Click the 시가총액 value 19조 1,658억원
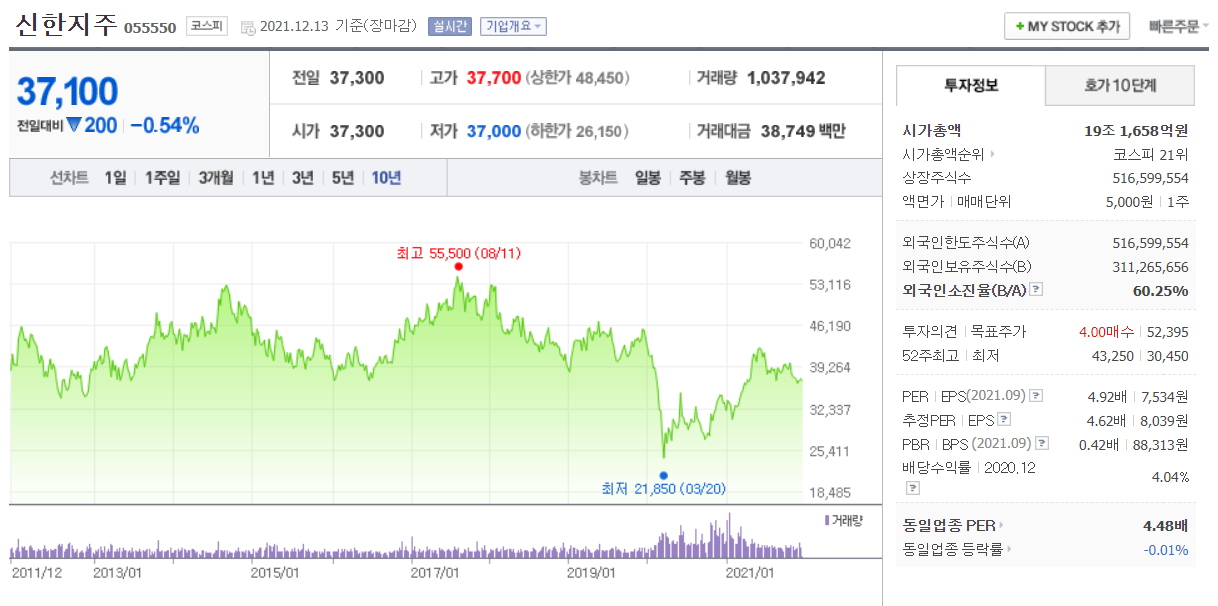Viewport: 1218px width, 606px height. click(1136, 131)
